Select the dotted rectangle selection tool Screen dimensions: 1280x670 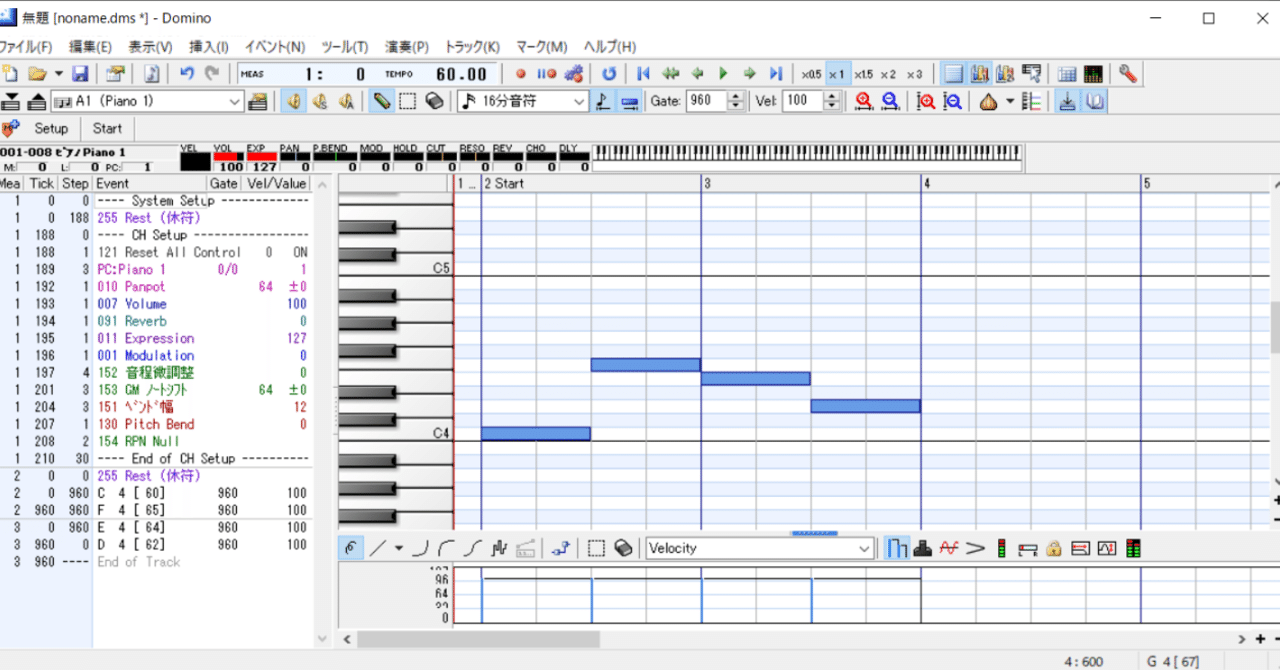click(408, 101)
